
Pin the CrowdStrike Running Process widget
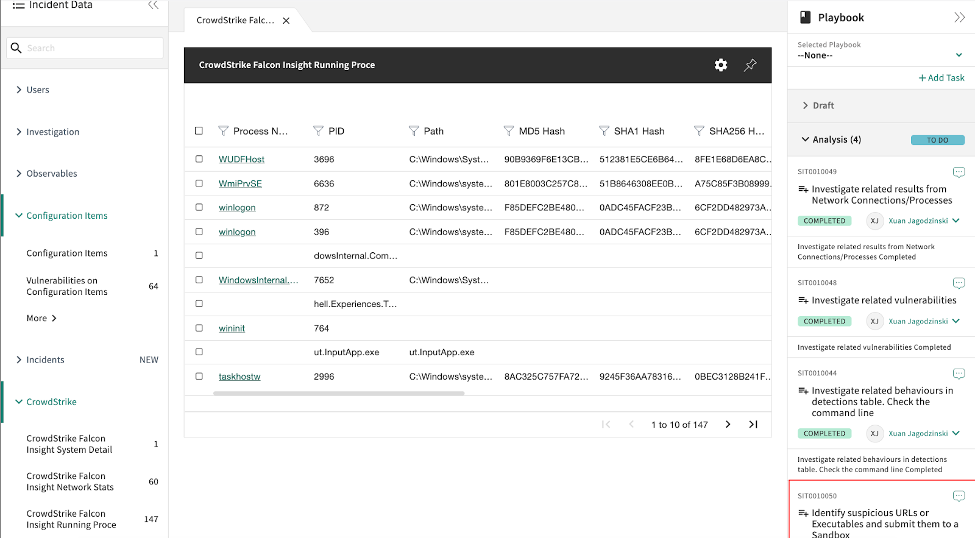point(750,65)
